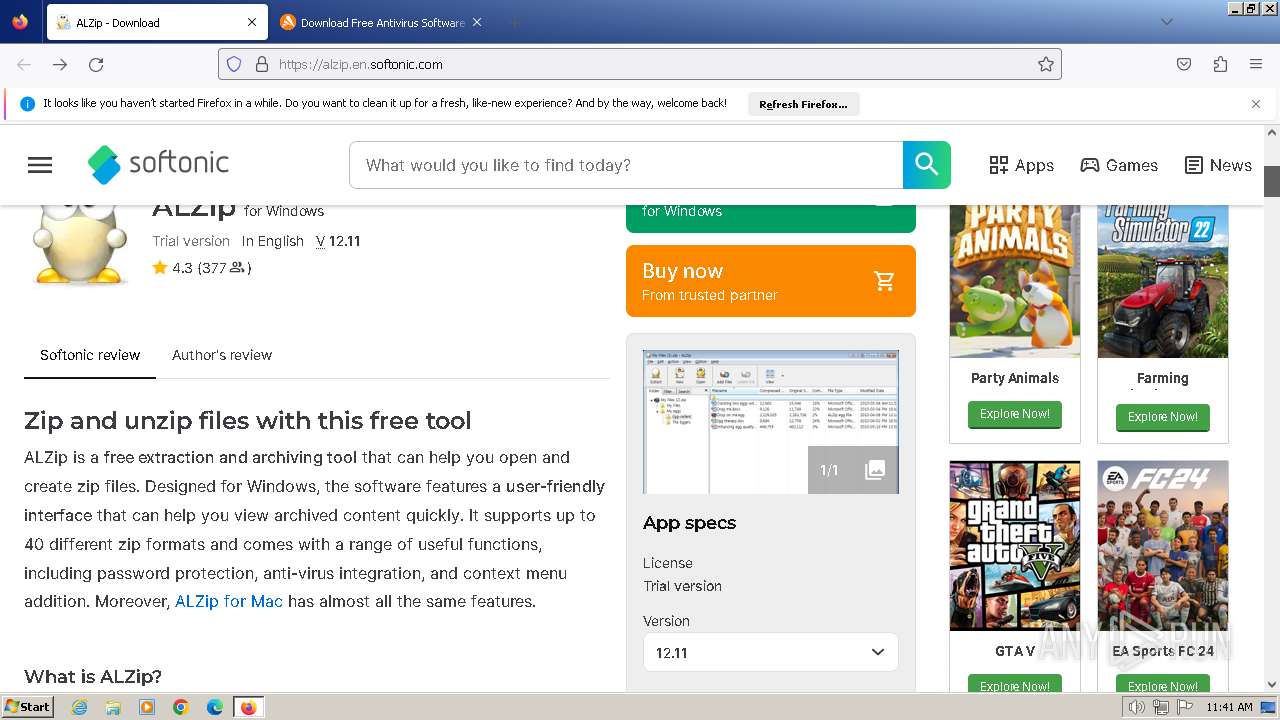This screenshot has height=720, width=1280.
Task: Click the Refresh Firefox button
Action: tap(803, 104)
